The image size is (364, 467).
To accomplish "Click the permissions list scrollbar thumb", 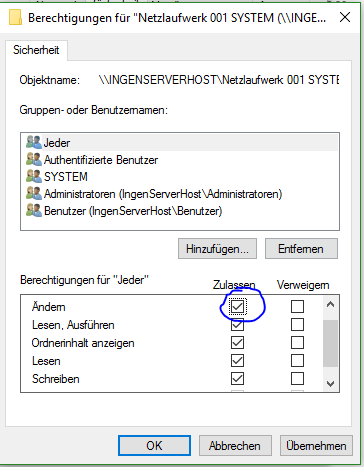I will (330, 343).
